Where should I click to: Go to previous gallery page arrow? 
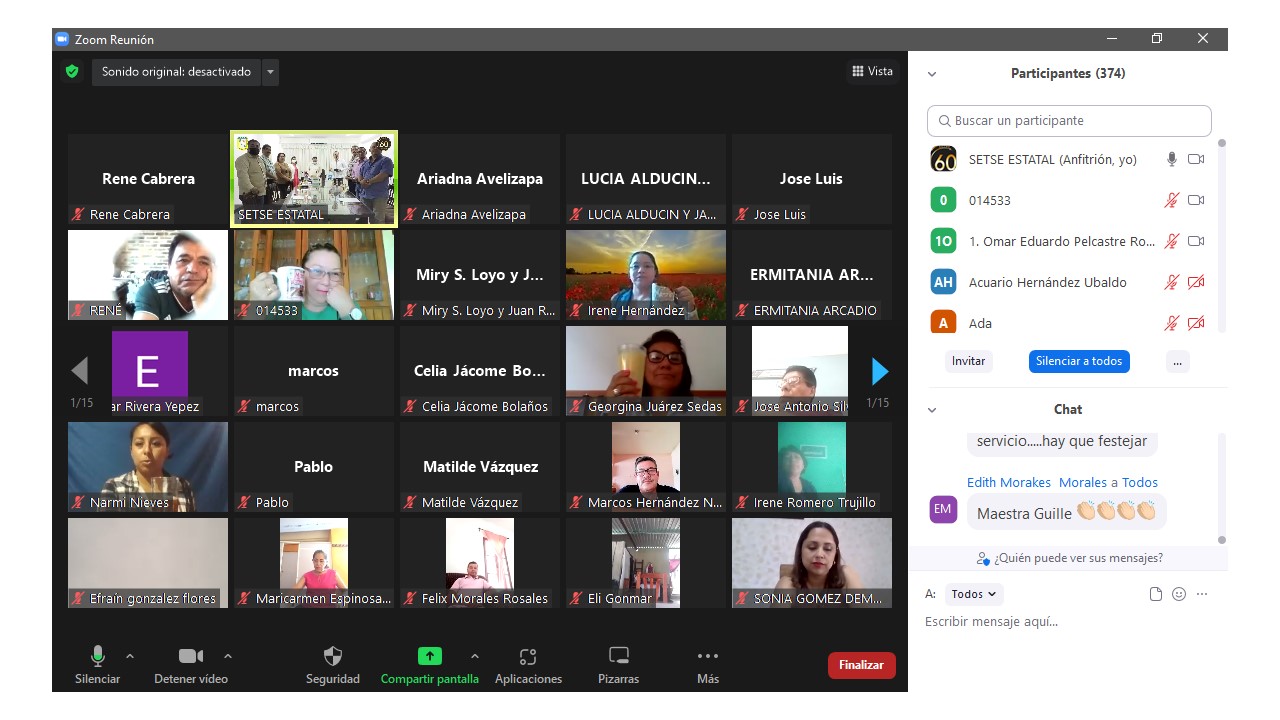(80, 372)
